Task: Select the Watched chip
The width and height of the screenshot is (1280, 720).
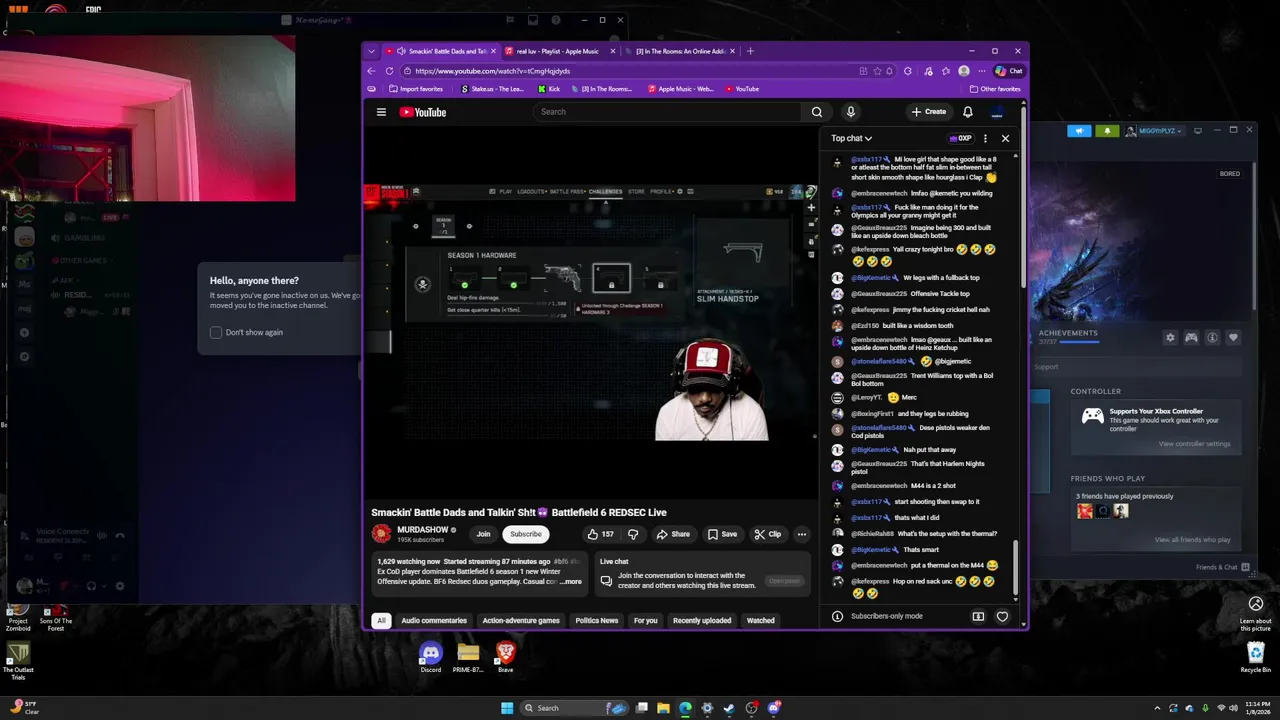Action: 761,620
